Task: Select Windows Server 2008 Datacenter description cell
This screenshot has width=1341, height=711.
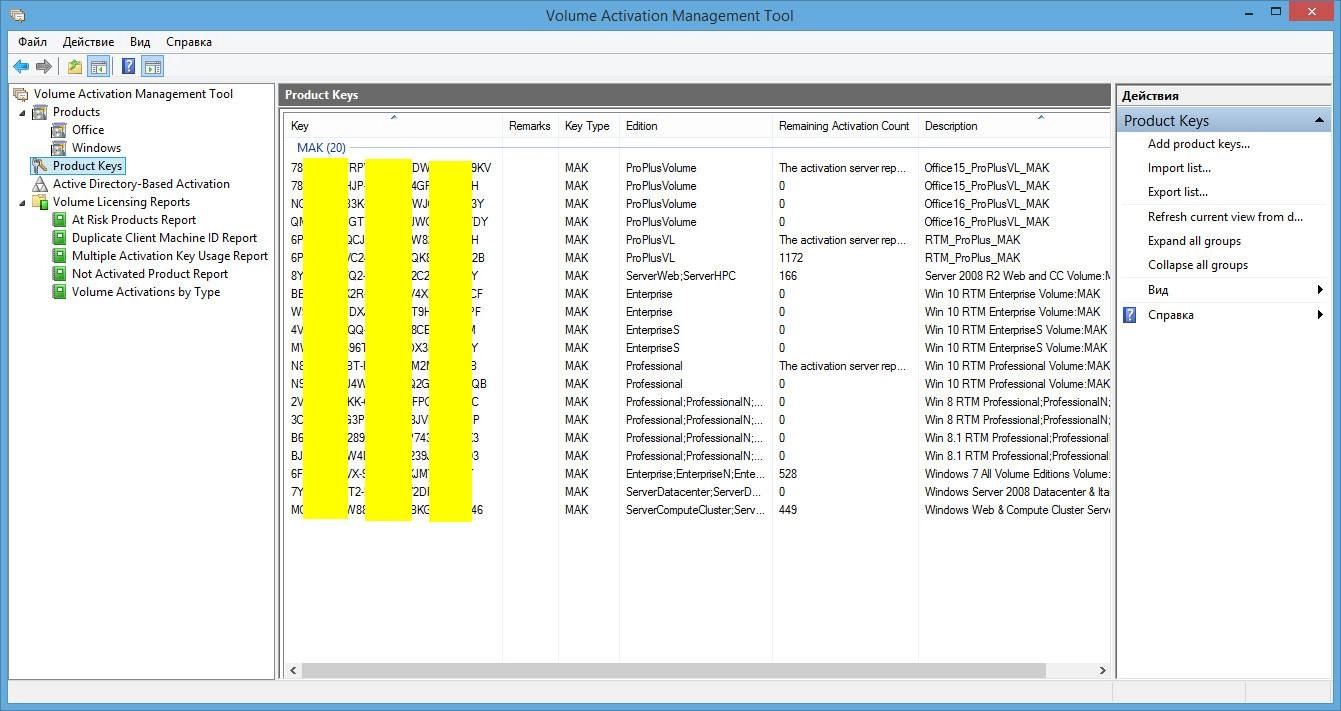Action: coord(1017,492)
